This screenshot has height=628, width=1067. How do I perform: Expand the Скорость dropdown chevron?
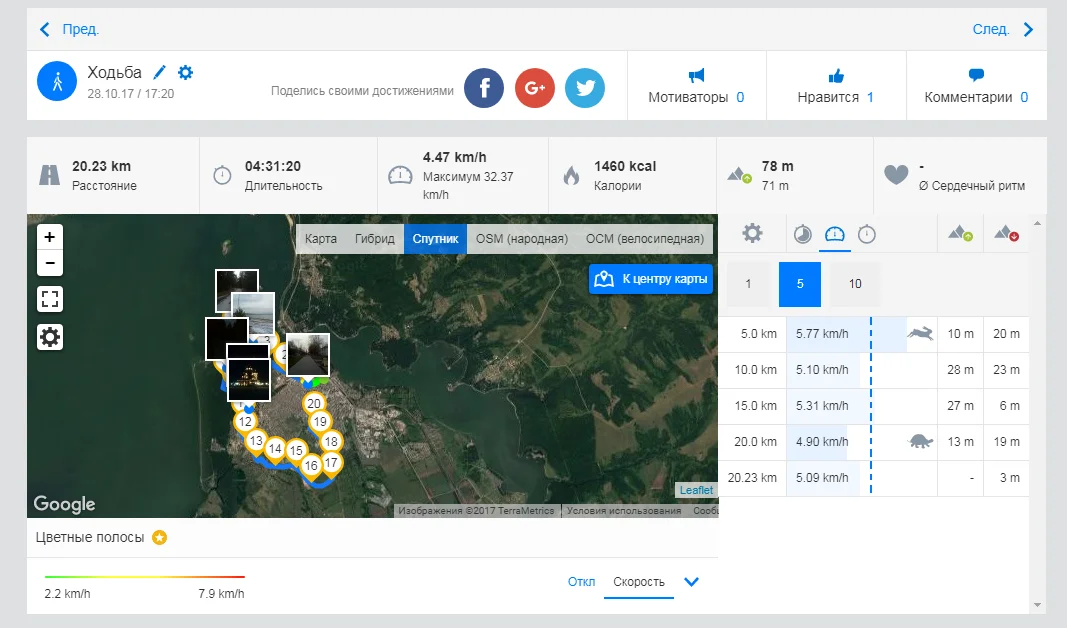coord(690,582)
